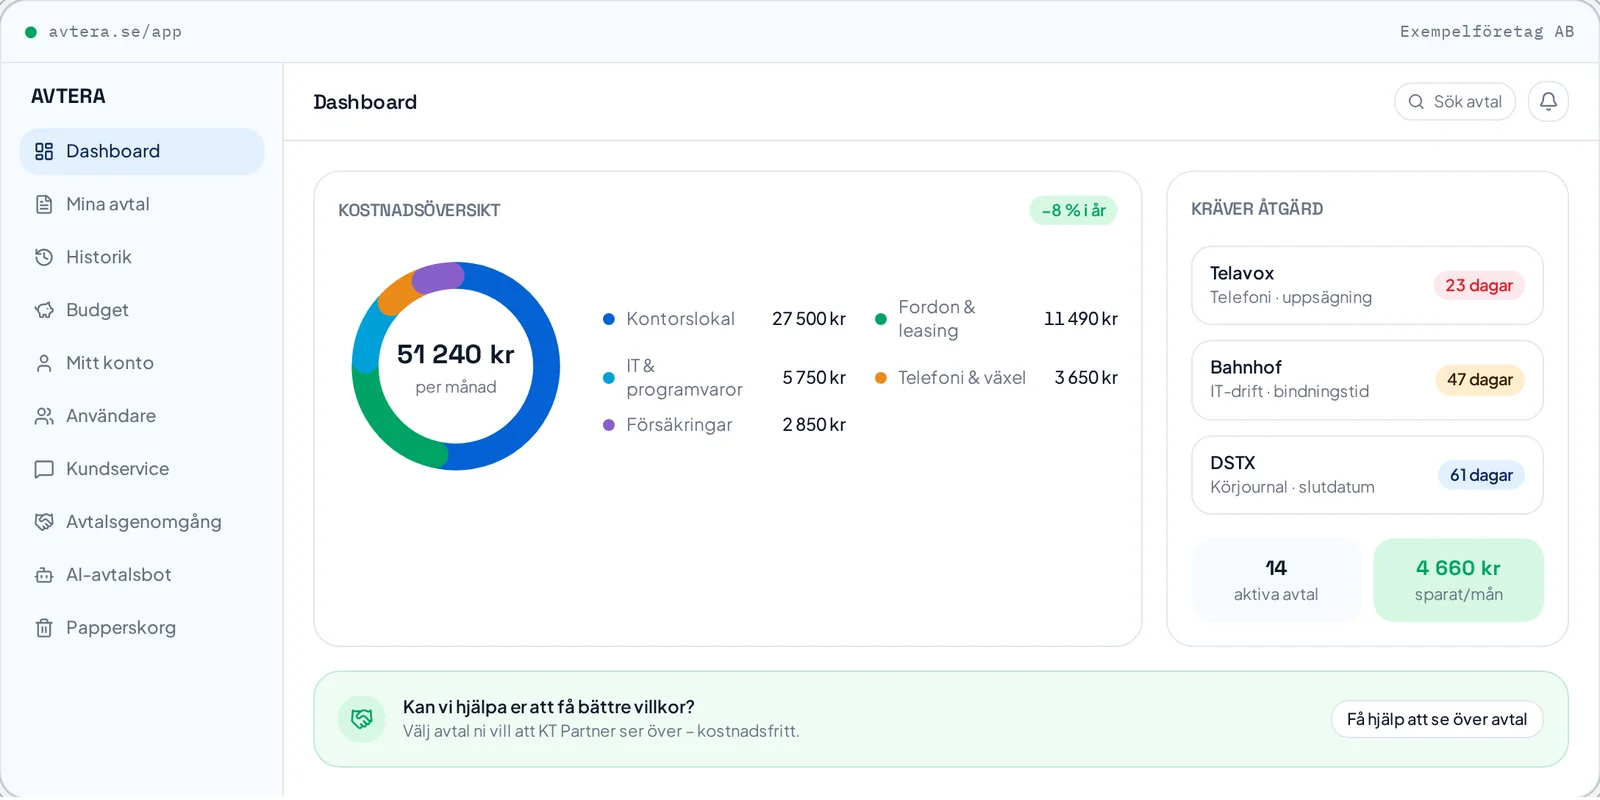Click the orange Telefoni & växel legend dot

point(881,378)
